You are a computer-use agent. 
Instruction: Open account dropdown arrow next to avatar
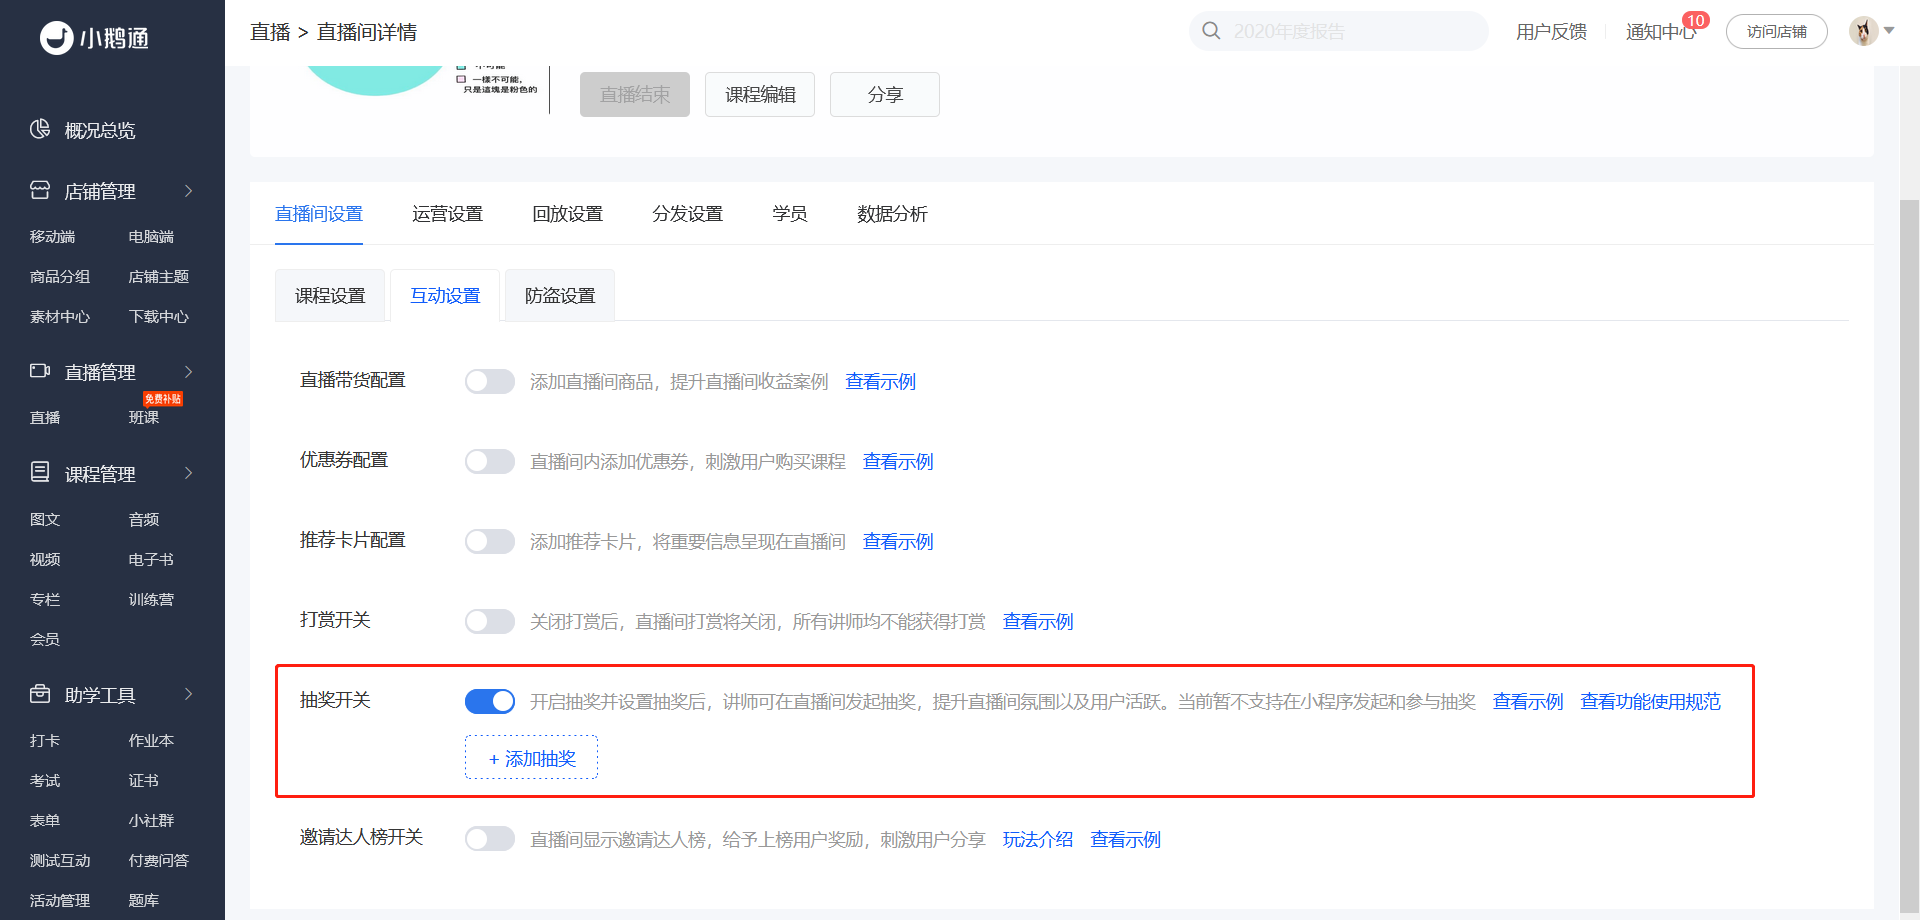point(1889,31)
